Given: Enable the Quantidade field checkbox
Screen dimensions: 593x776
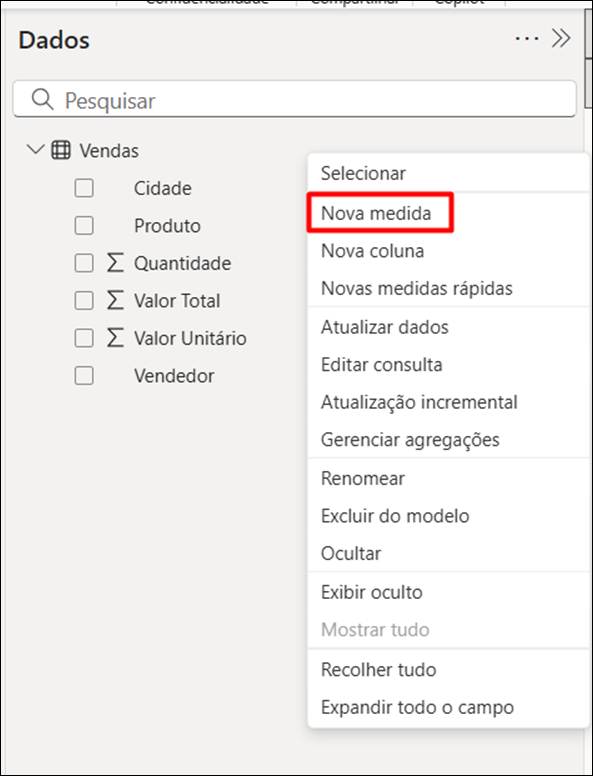Looking at the screenshot, I should 84,263.
